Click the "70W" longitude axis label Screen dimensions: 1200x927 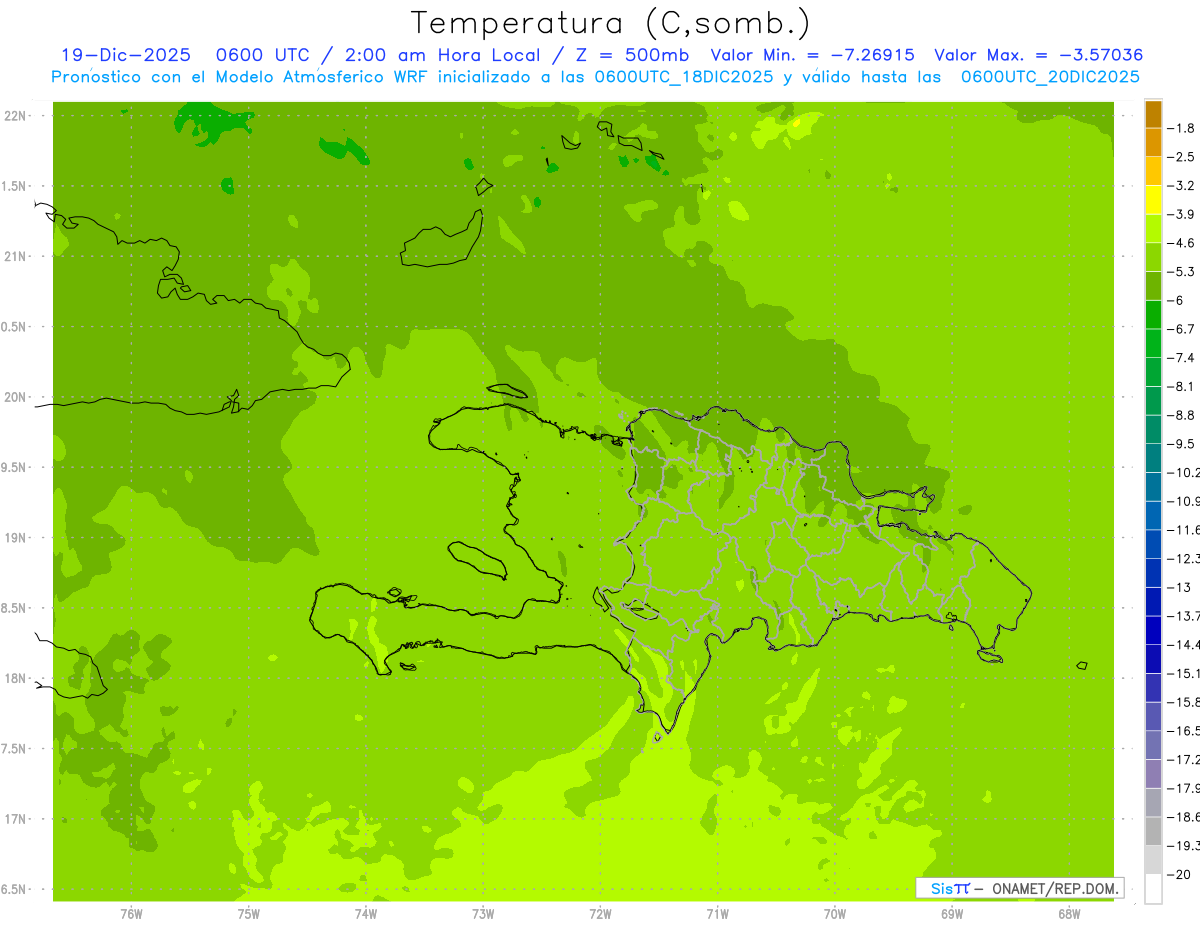pos(835,914)
